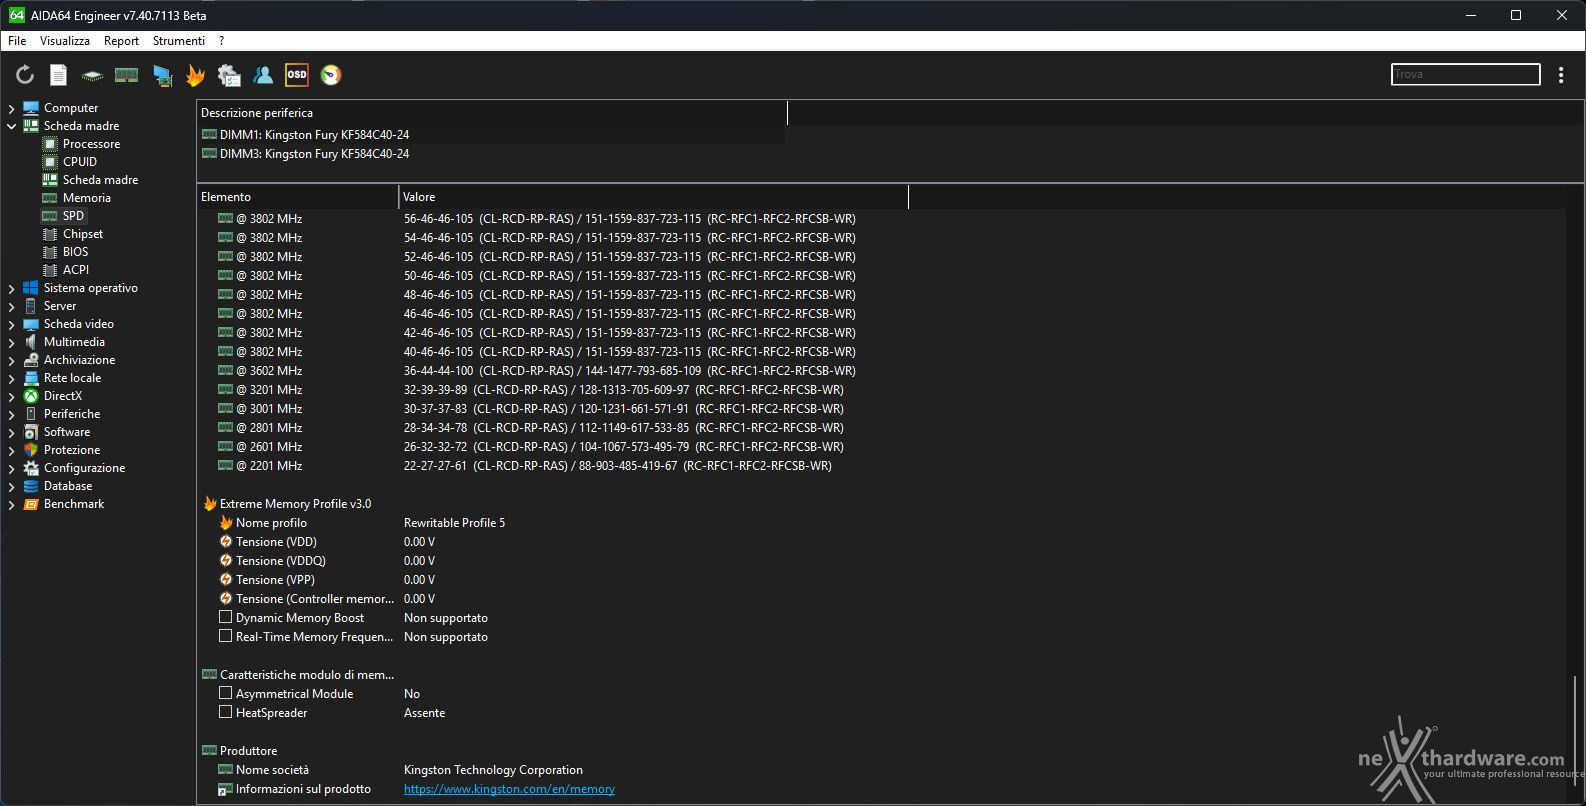
Task: Expand the Server tree node
Action: (12, 306)
